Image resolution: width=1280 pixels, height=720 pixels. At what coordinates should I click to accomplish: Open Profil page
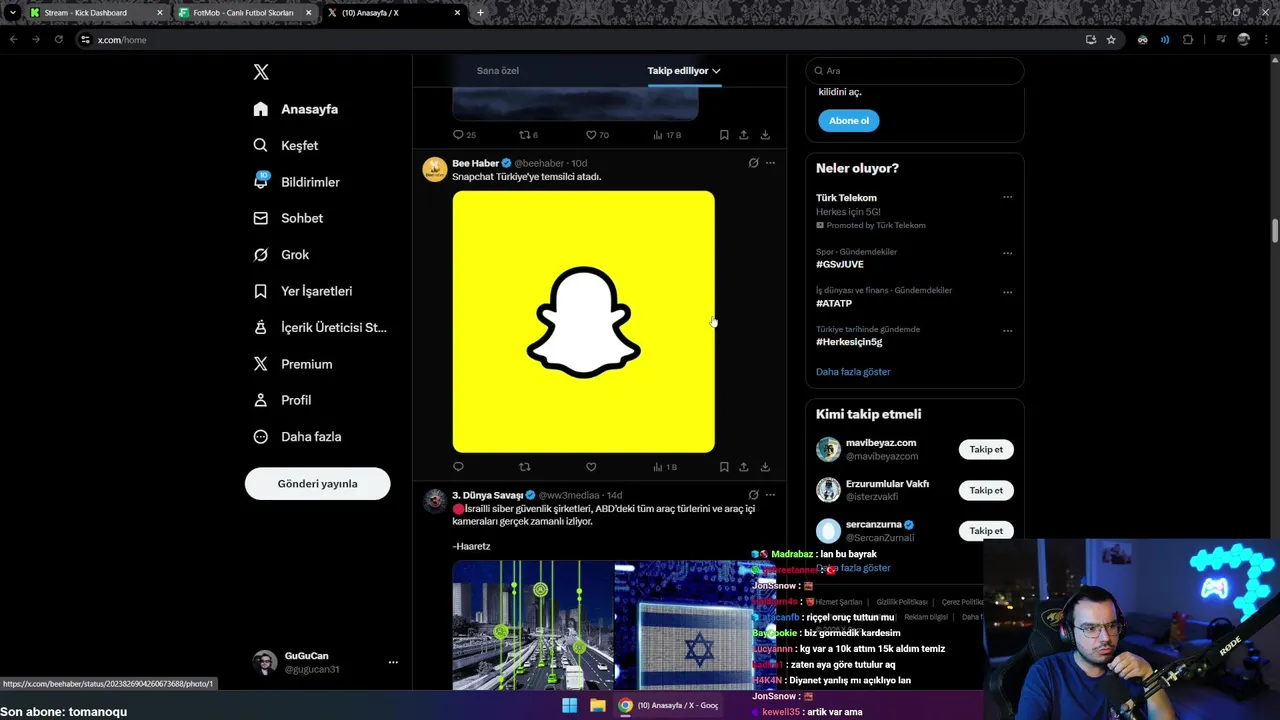[282, 400]
